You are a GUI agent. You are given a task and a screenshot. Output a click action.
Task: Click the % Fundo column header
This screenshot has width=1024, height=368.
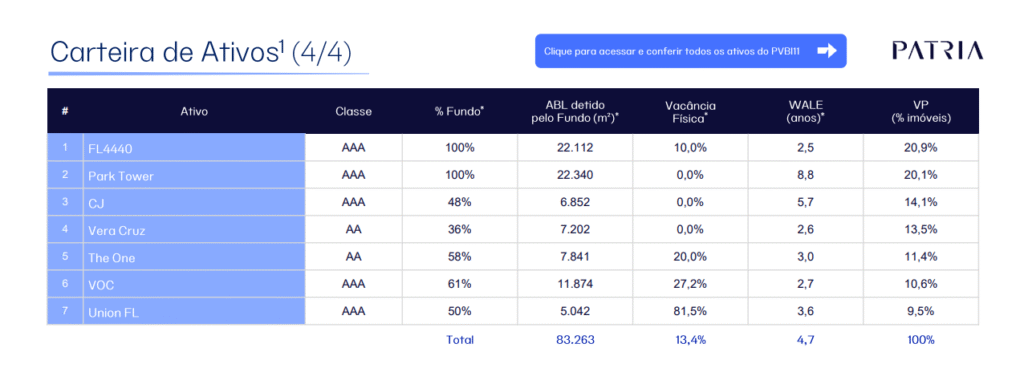459,112
